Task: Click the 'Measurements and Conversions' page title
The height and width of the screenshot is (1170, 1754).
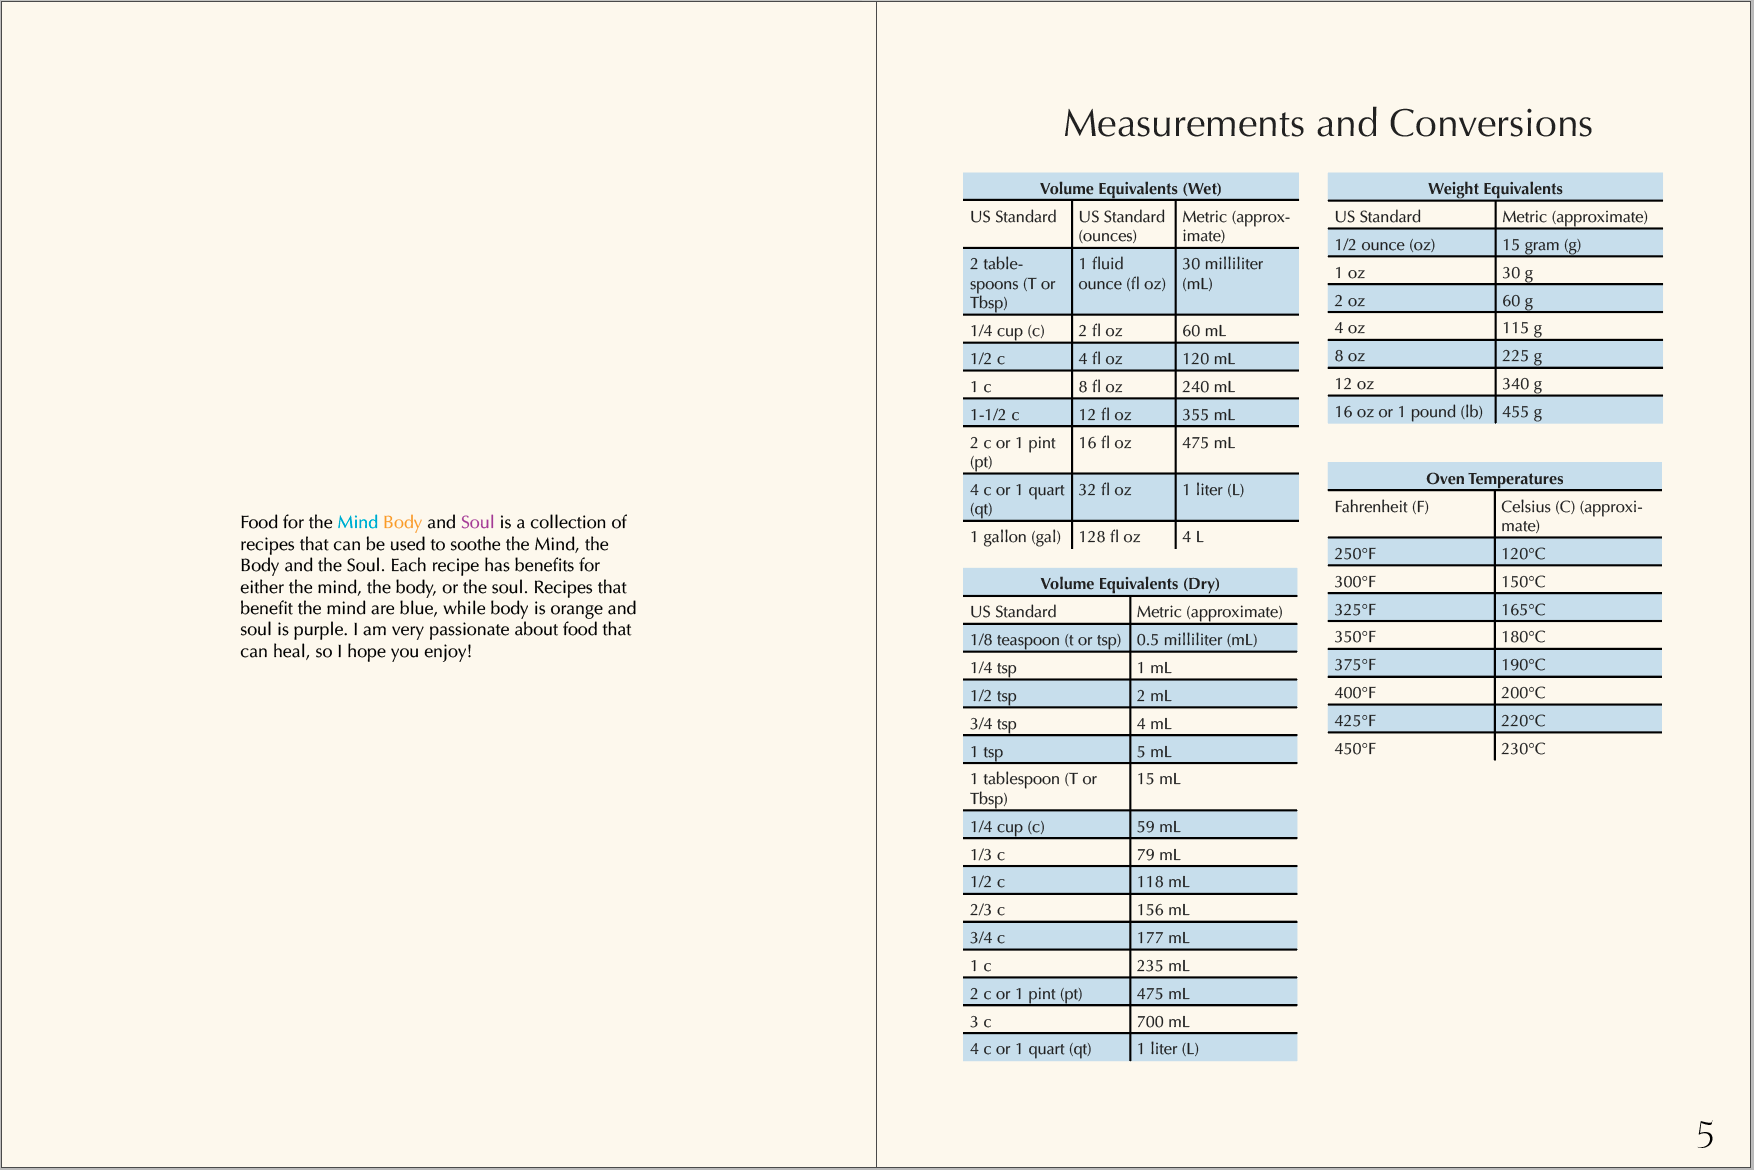Action: [1327, 123]
